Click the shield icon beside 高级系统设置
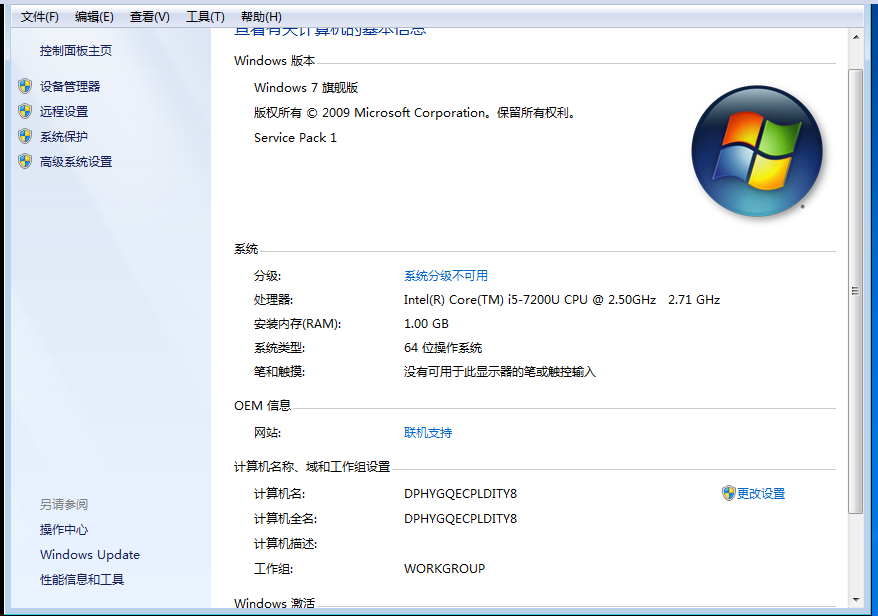878x616 pixels. tap(25, 162)
